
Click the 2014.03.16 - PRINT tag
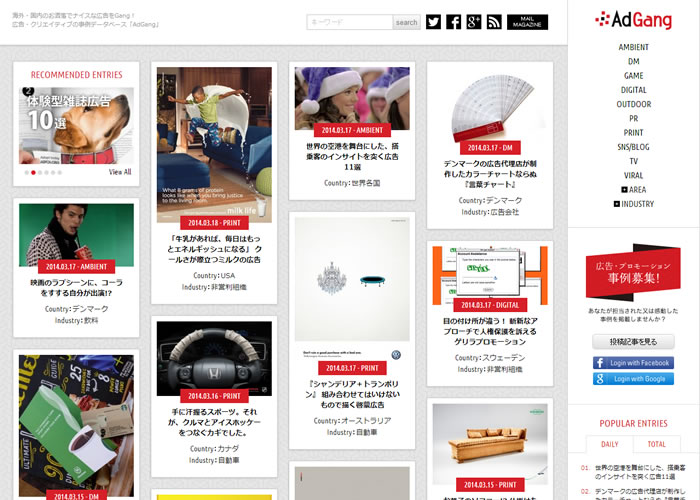click(x=214, y=396)
